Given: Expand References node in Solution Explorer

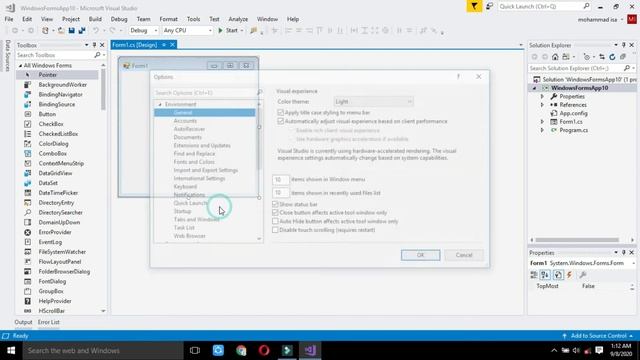Looking at the screenshot, I should (542, 105).
